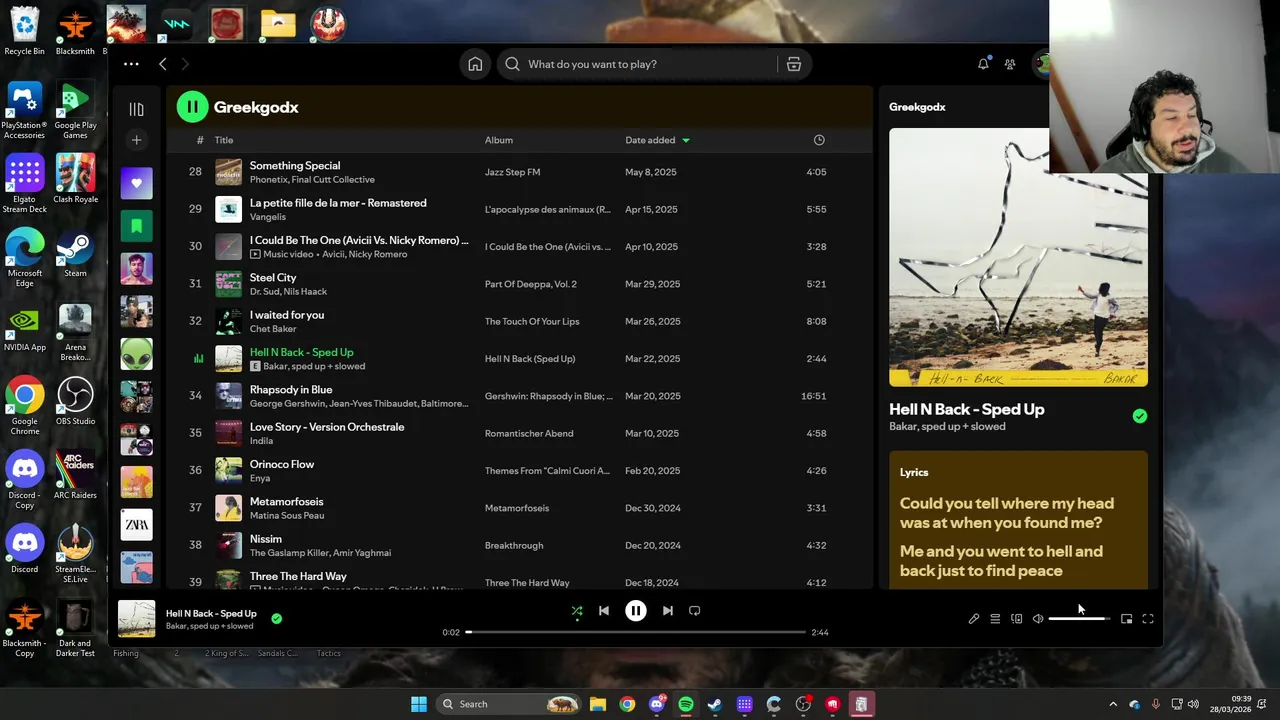
Task: Open the Clash Royale desktop icon
Action: pyautogui.click(x=75, y=179)
